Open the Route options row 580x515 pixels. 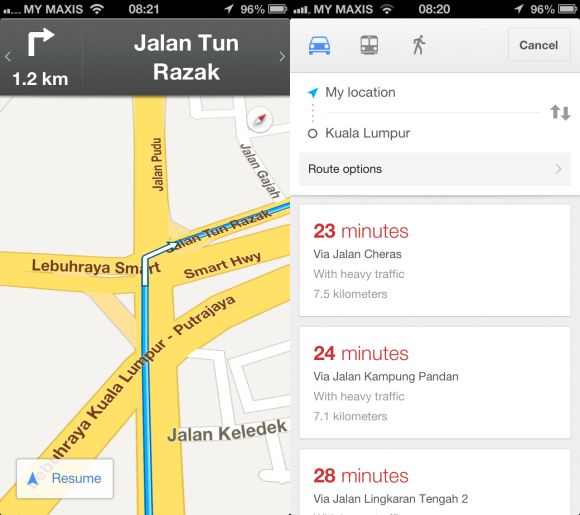(435, 169)
